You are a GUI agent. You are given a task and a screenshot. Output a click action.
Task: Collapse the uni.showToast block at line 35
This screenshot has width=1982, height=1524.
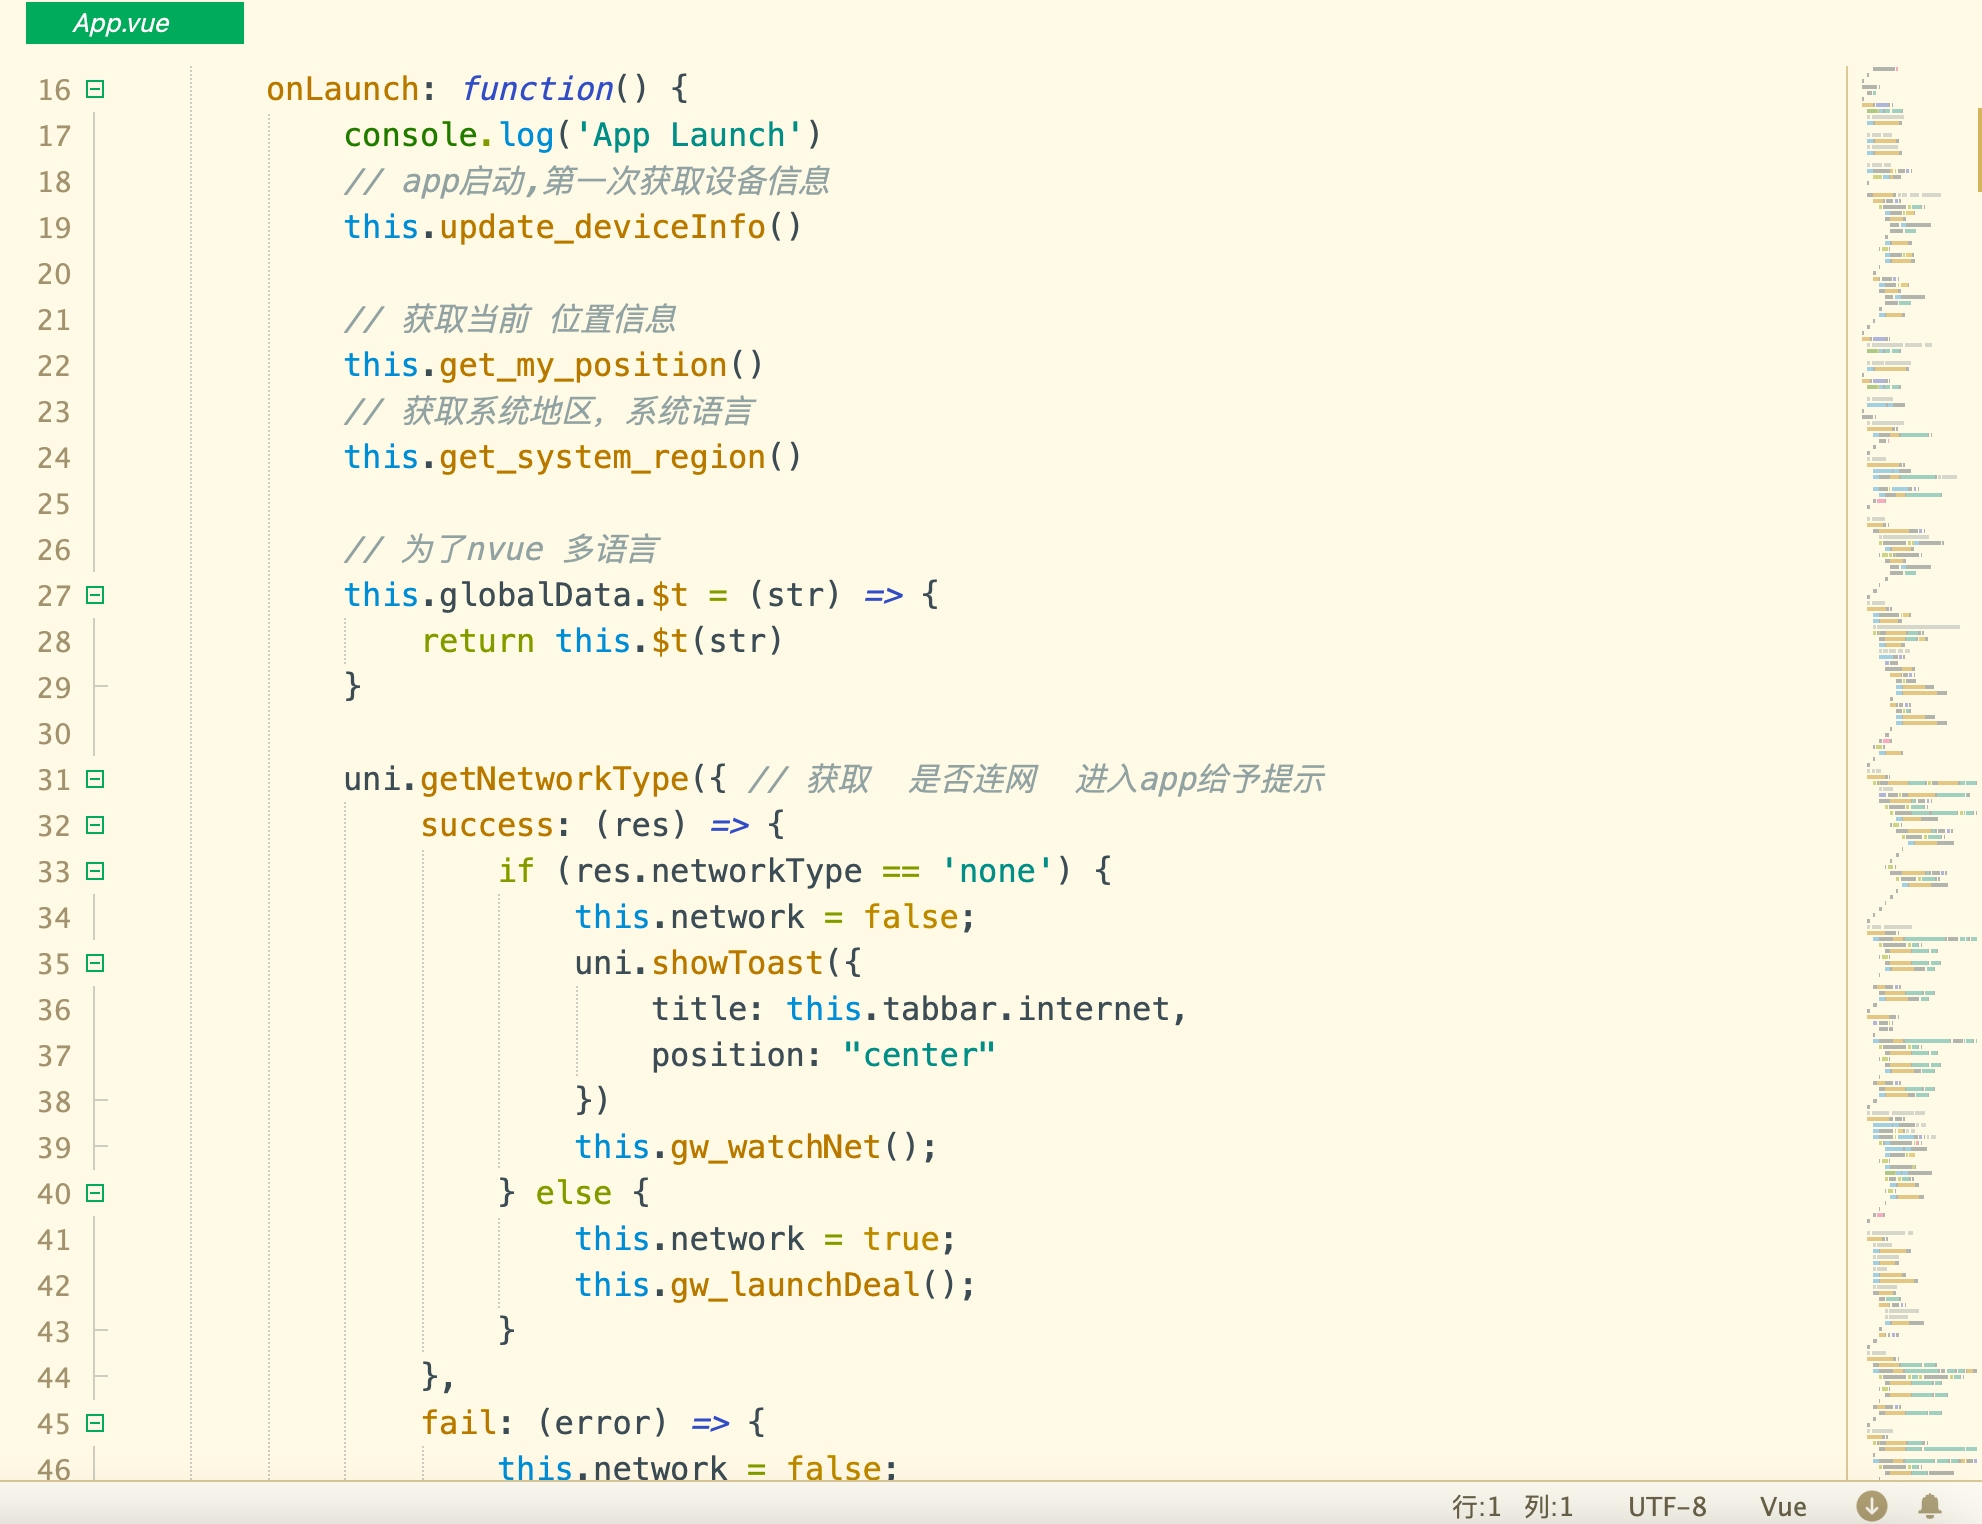point(95,963)
